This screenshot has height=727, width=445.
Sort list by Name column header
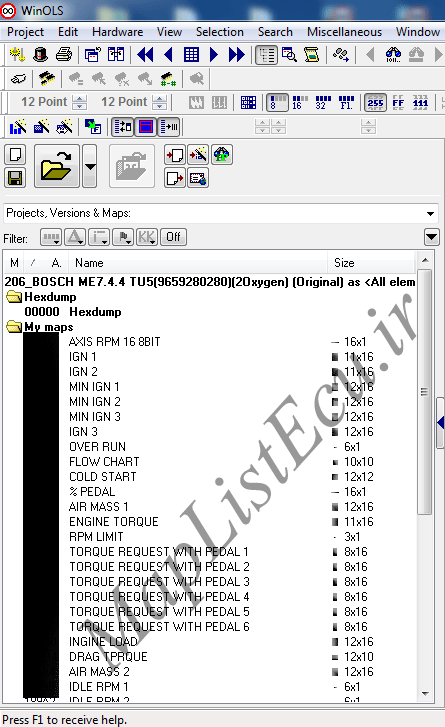[198, 263]
